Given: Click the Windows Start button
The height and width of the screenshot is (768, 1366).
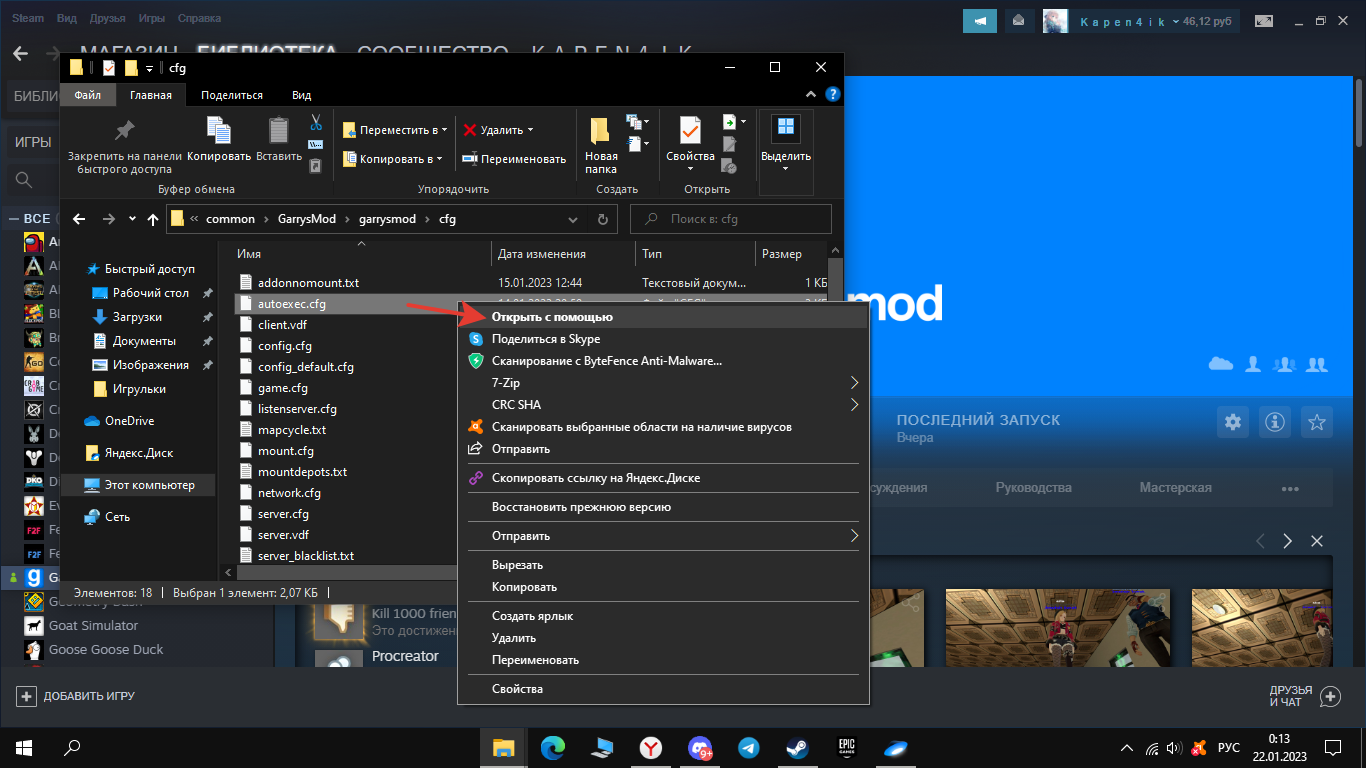Looking at the screenshot, I should point(24,747).
